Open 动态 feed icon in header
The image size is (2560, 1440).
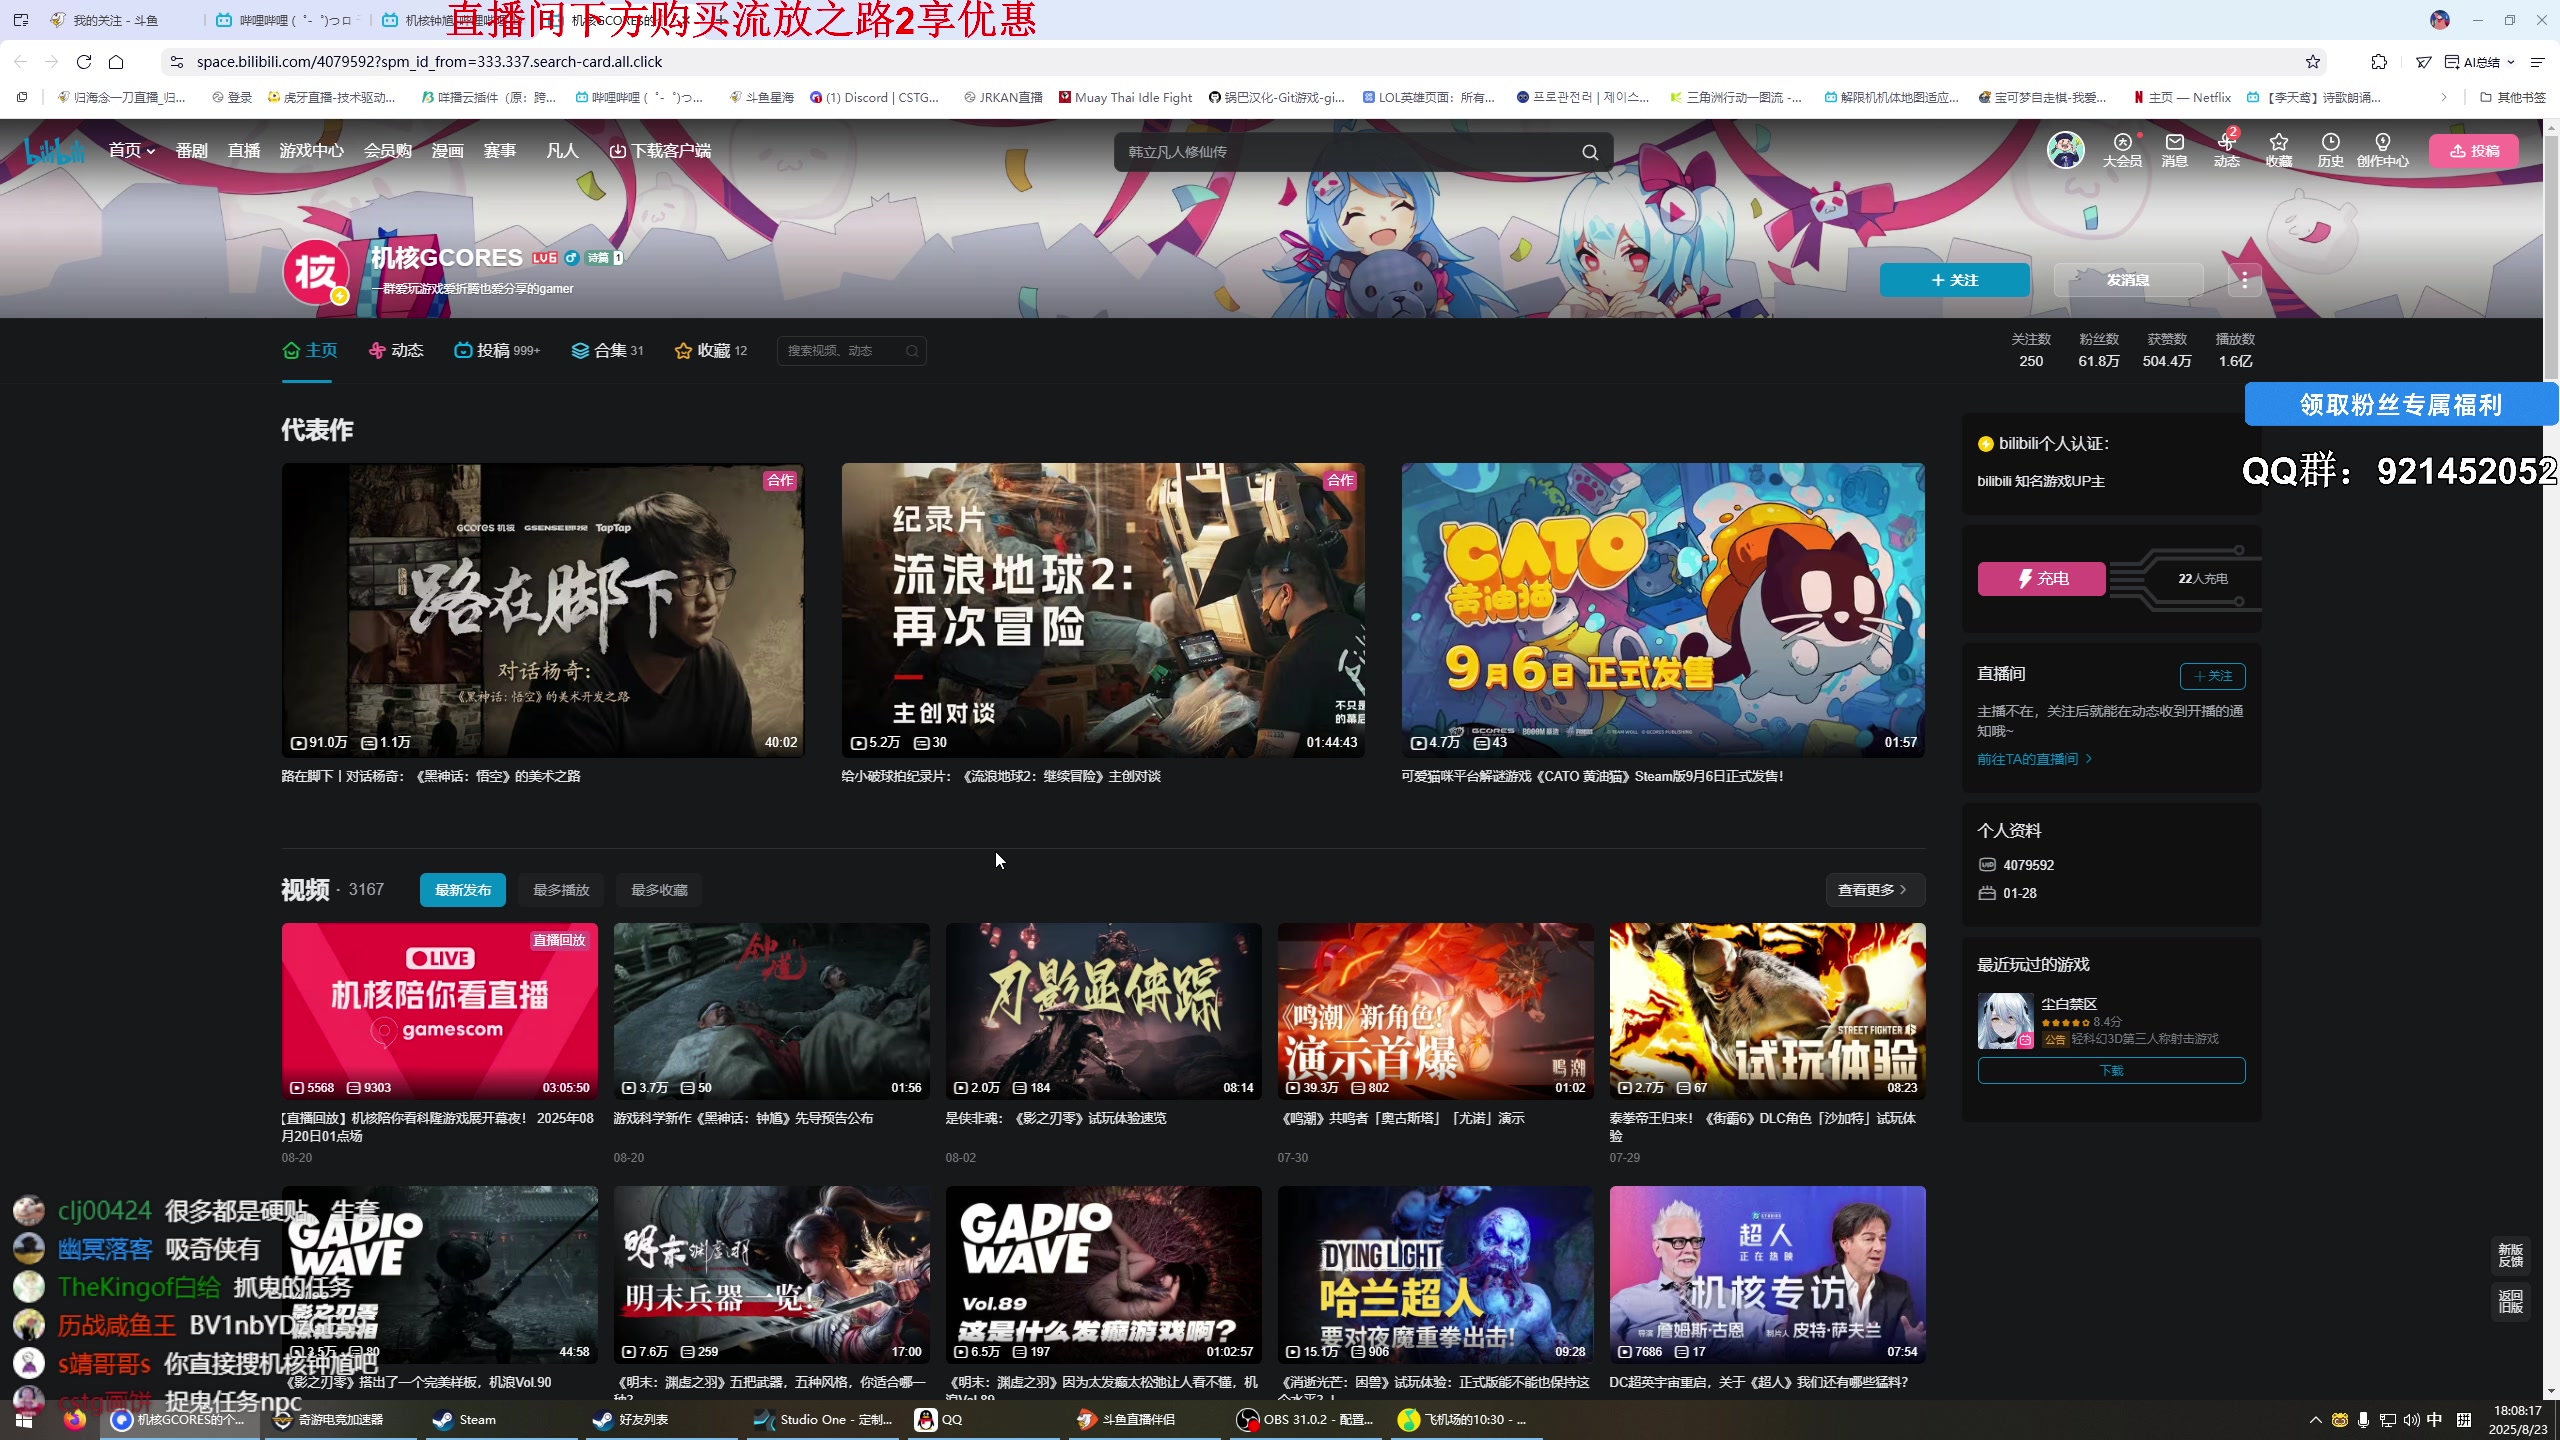point(2226,150)
